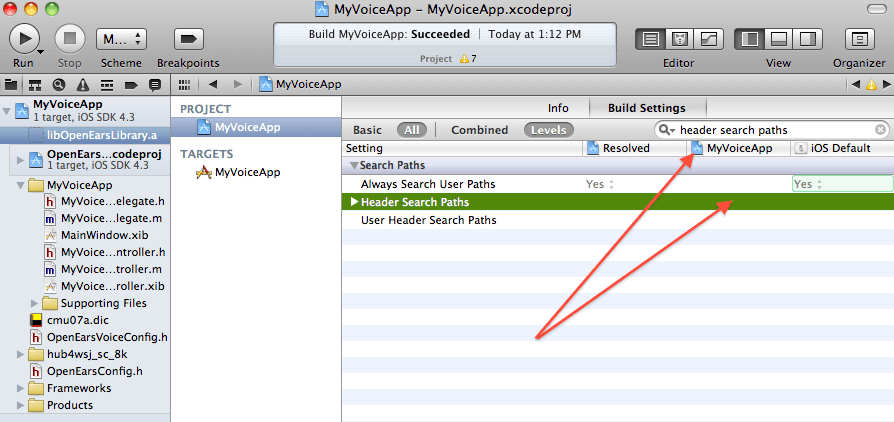
Task: Click the Run button
Action: 24,38
